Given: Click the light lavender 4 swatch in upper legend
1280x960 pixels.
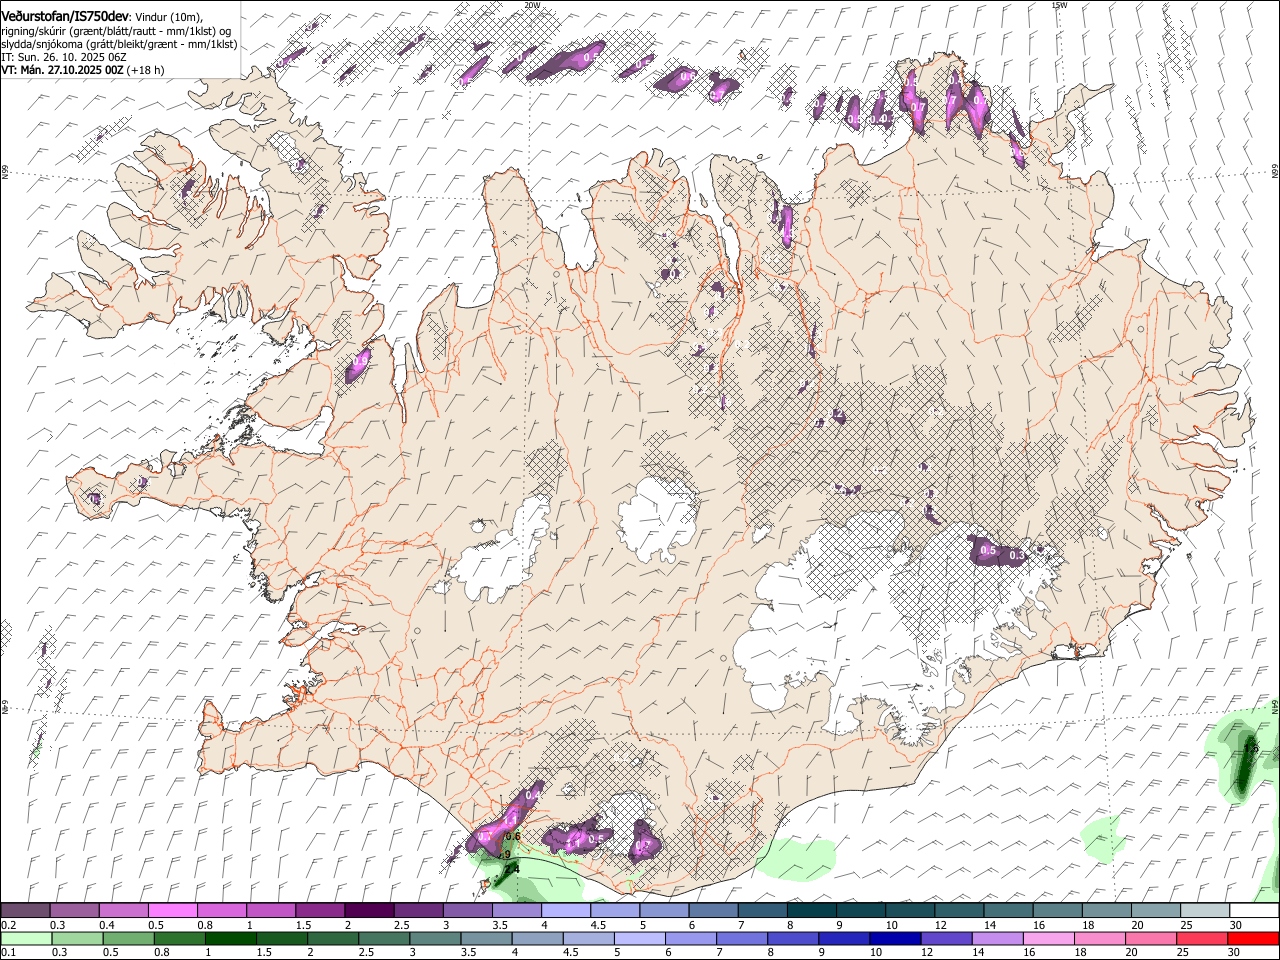Looking at the screenshot, I should pos(565,911).
